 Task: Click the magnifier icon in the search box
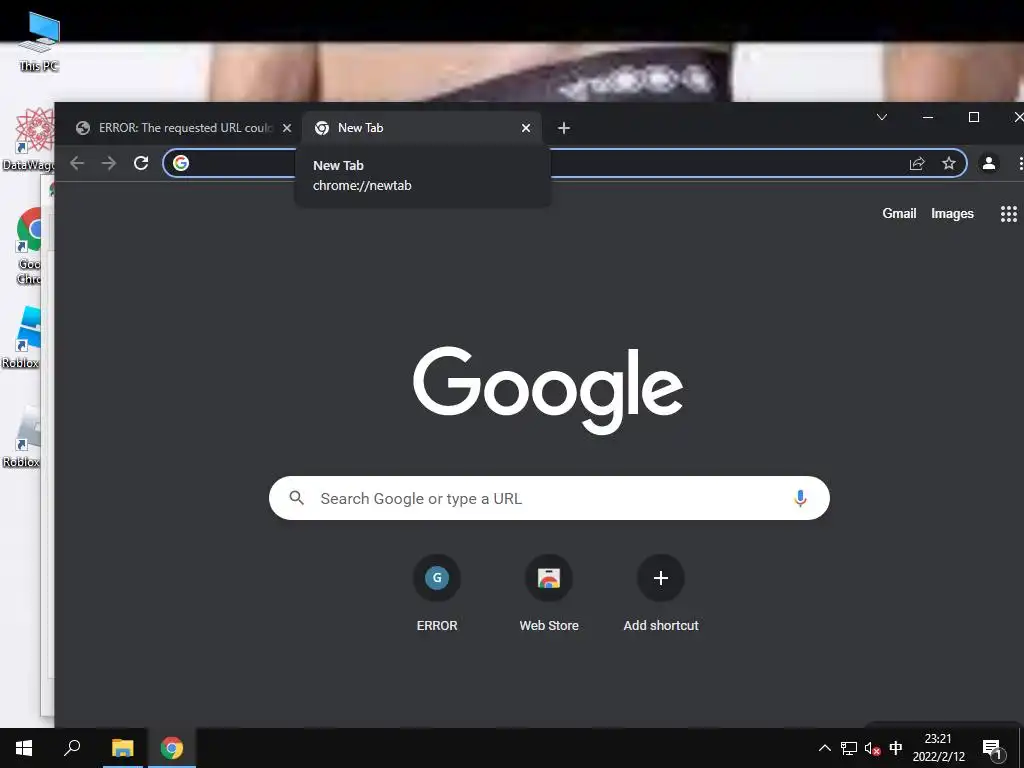[x=296, y=498]
